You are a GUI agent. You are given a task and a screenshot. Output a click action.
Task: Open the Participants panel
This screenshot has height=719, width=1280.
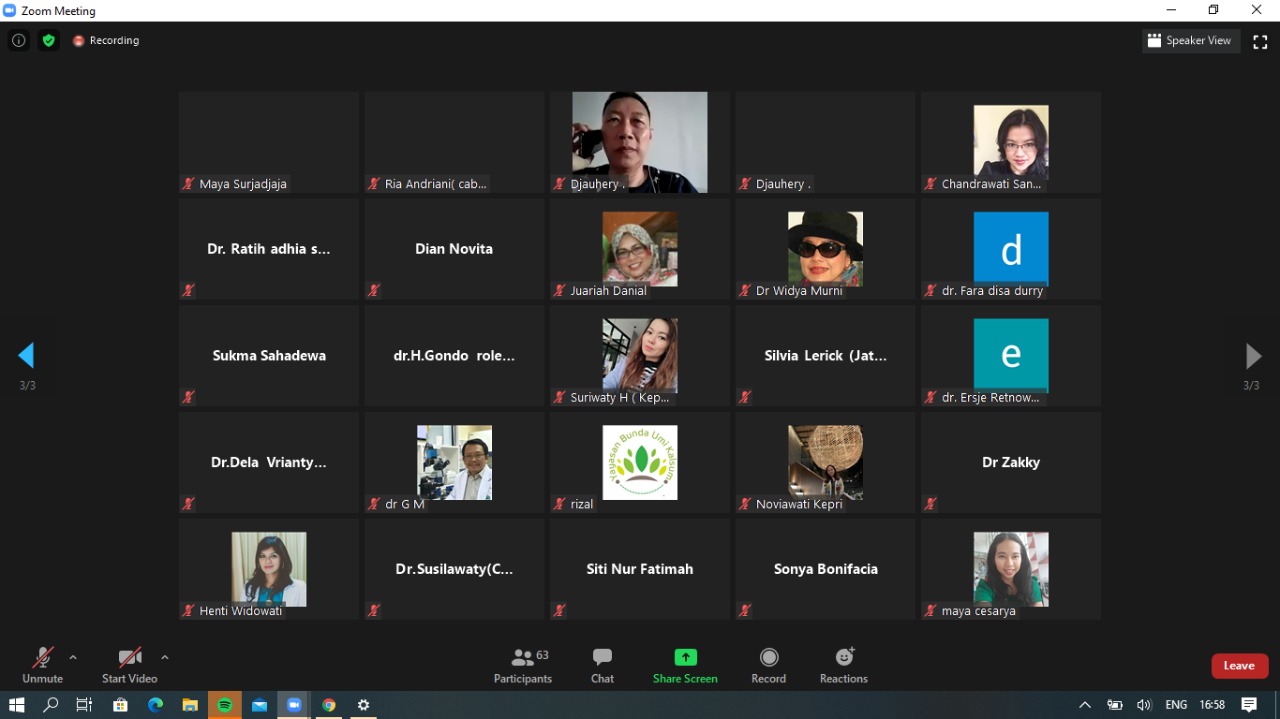[x=523, y=665]
